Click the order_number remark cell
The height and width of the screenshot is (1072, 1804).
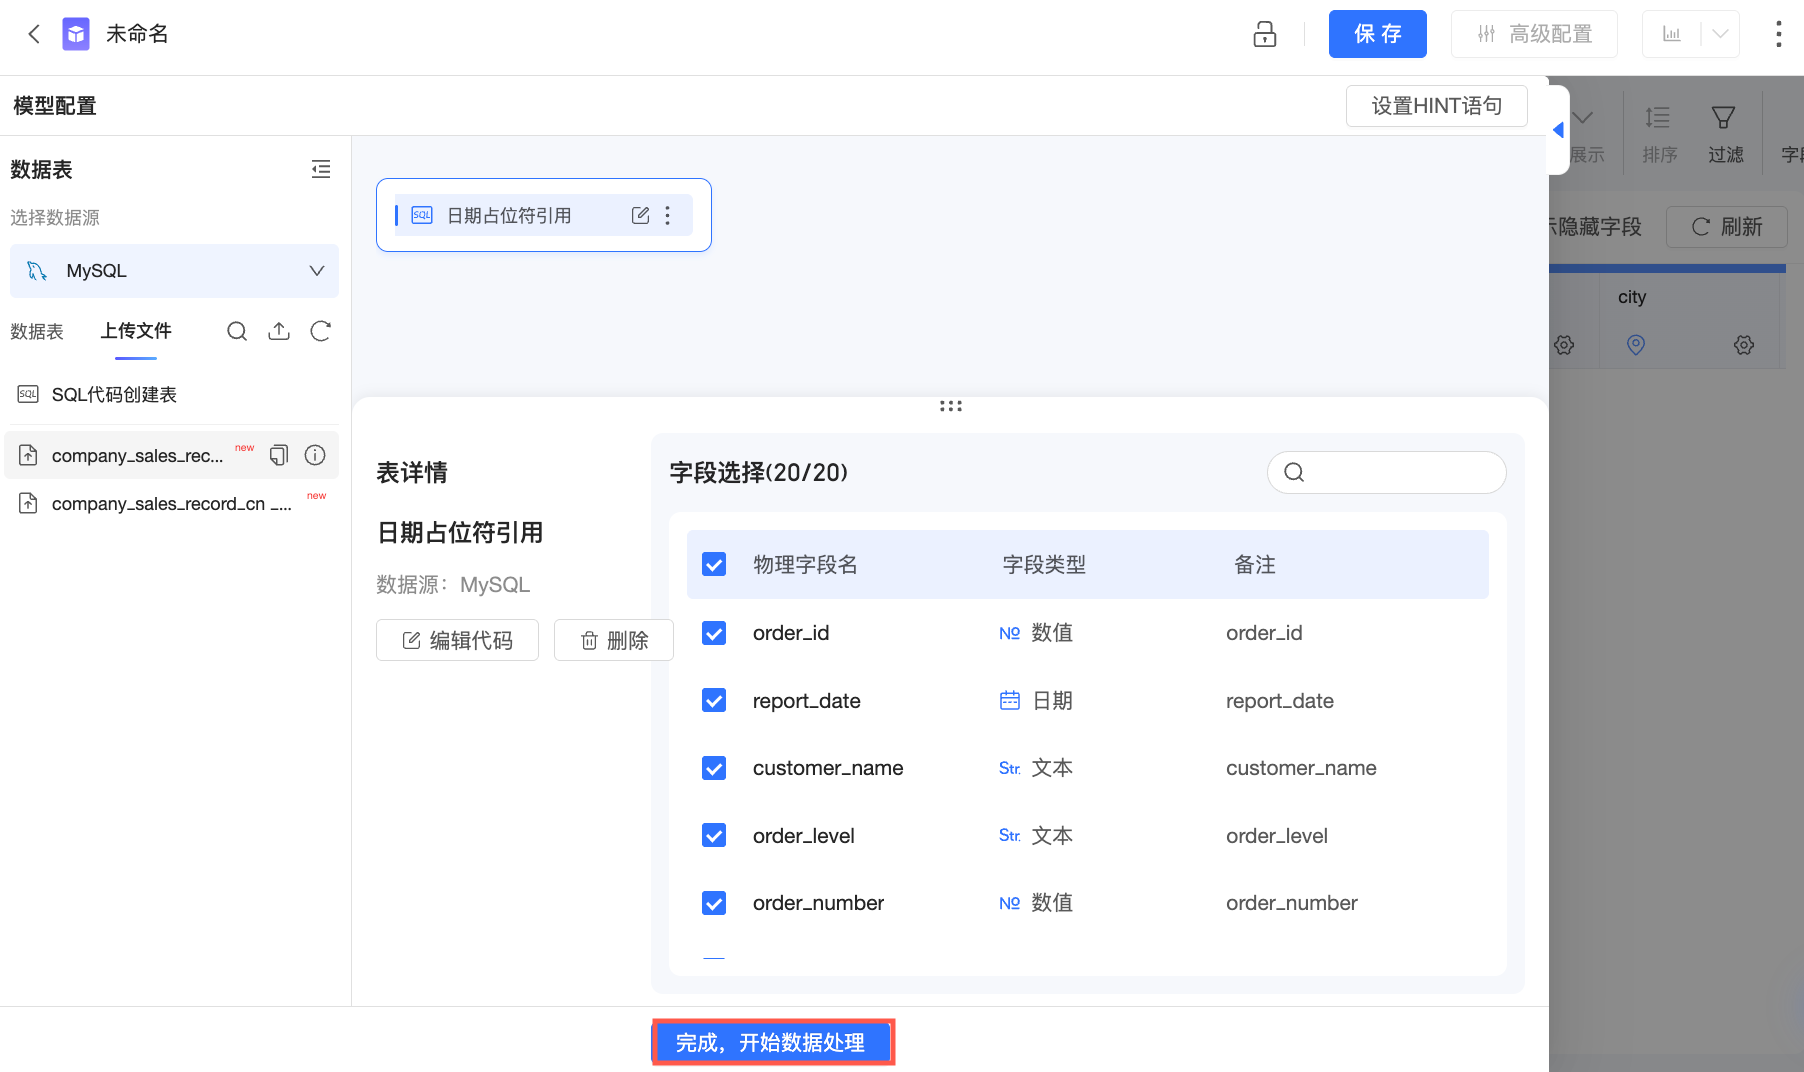[1292, 903]
